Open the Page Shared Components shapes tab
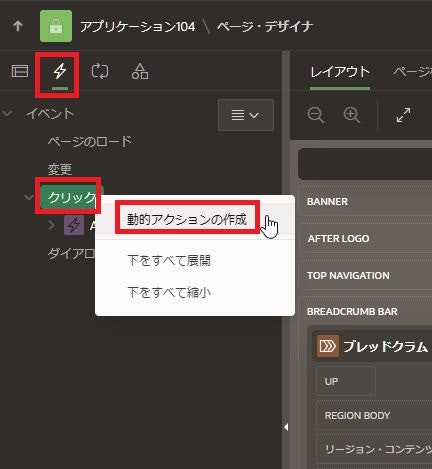Screen dimensions: 432x469 [x=140, y=71]
